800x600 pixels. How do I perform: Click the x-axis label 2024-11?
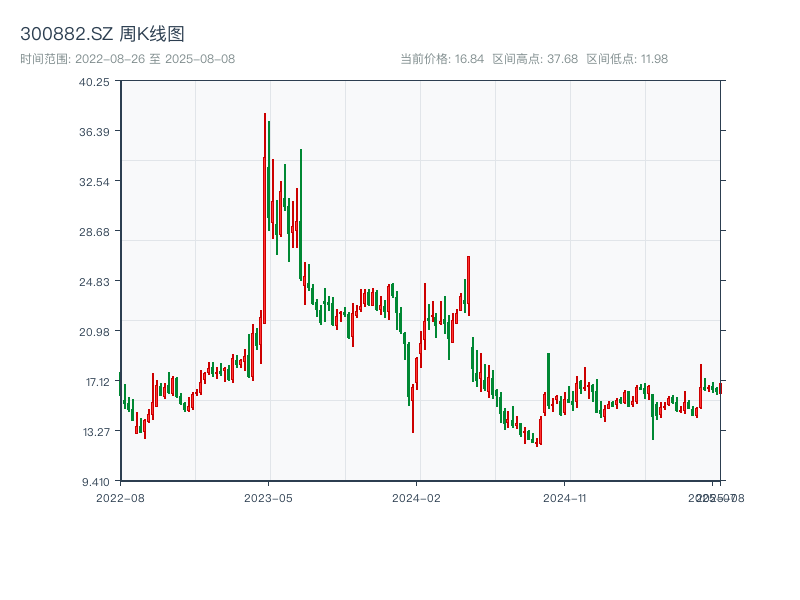(x=564, y=498)
